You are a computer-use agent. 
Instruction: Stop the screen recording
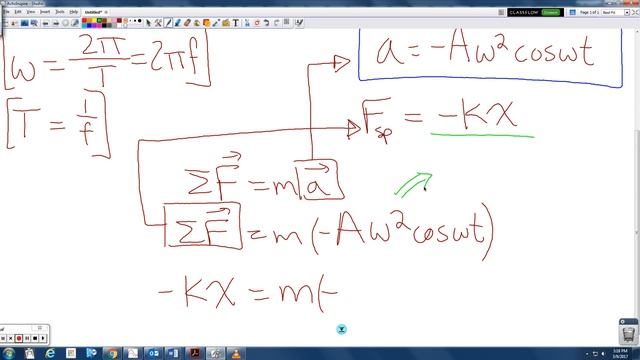[x=35, y=338]
